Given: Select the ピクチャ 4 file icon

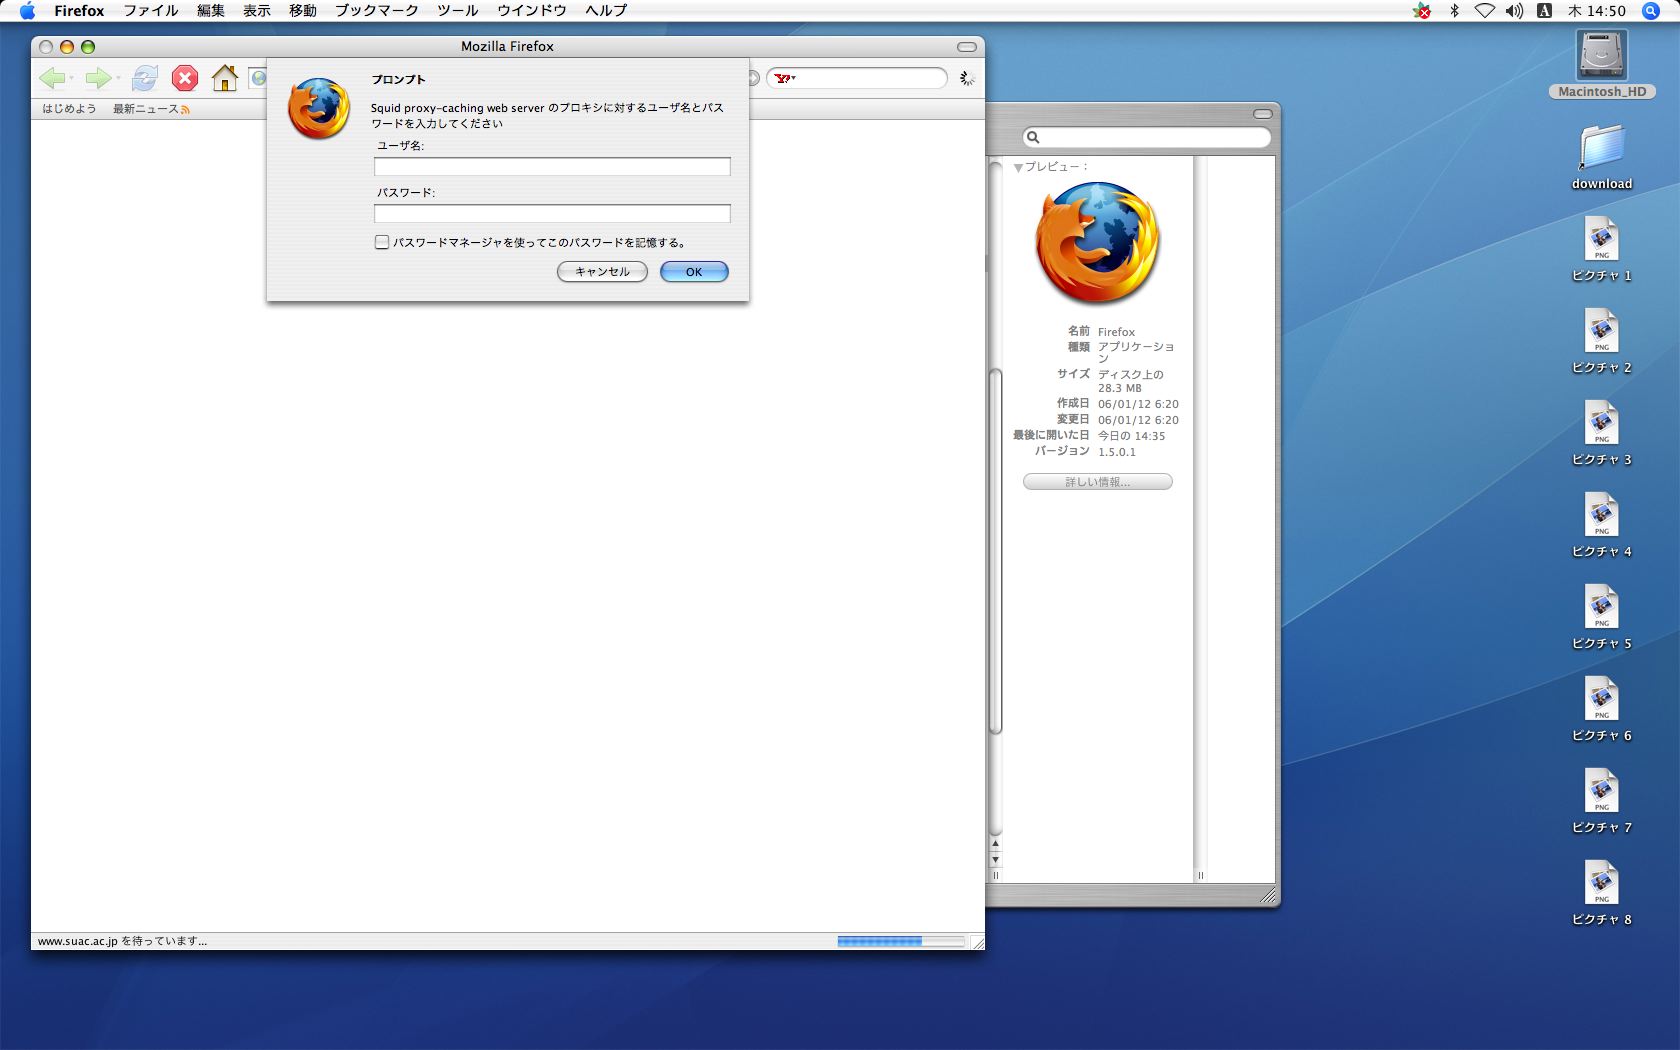Looking at the screenshot, I should (1602, 516).
